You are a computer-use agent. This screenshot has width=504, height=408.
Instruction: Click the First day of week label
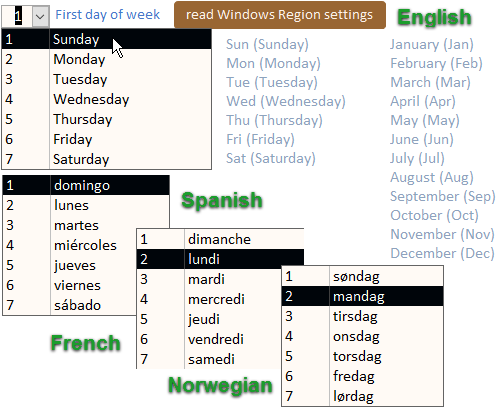click(x=108, y=15)
